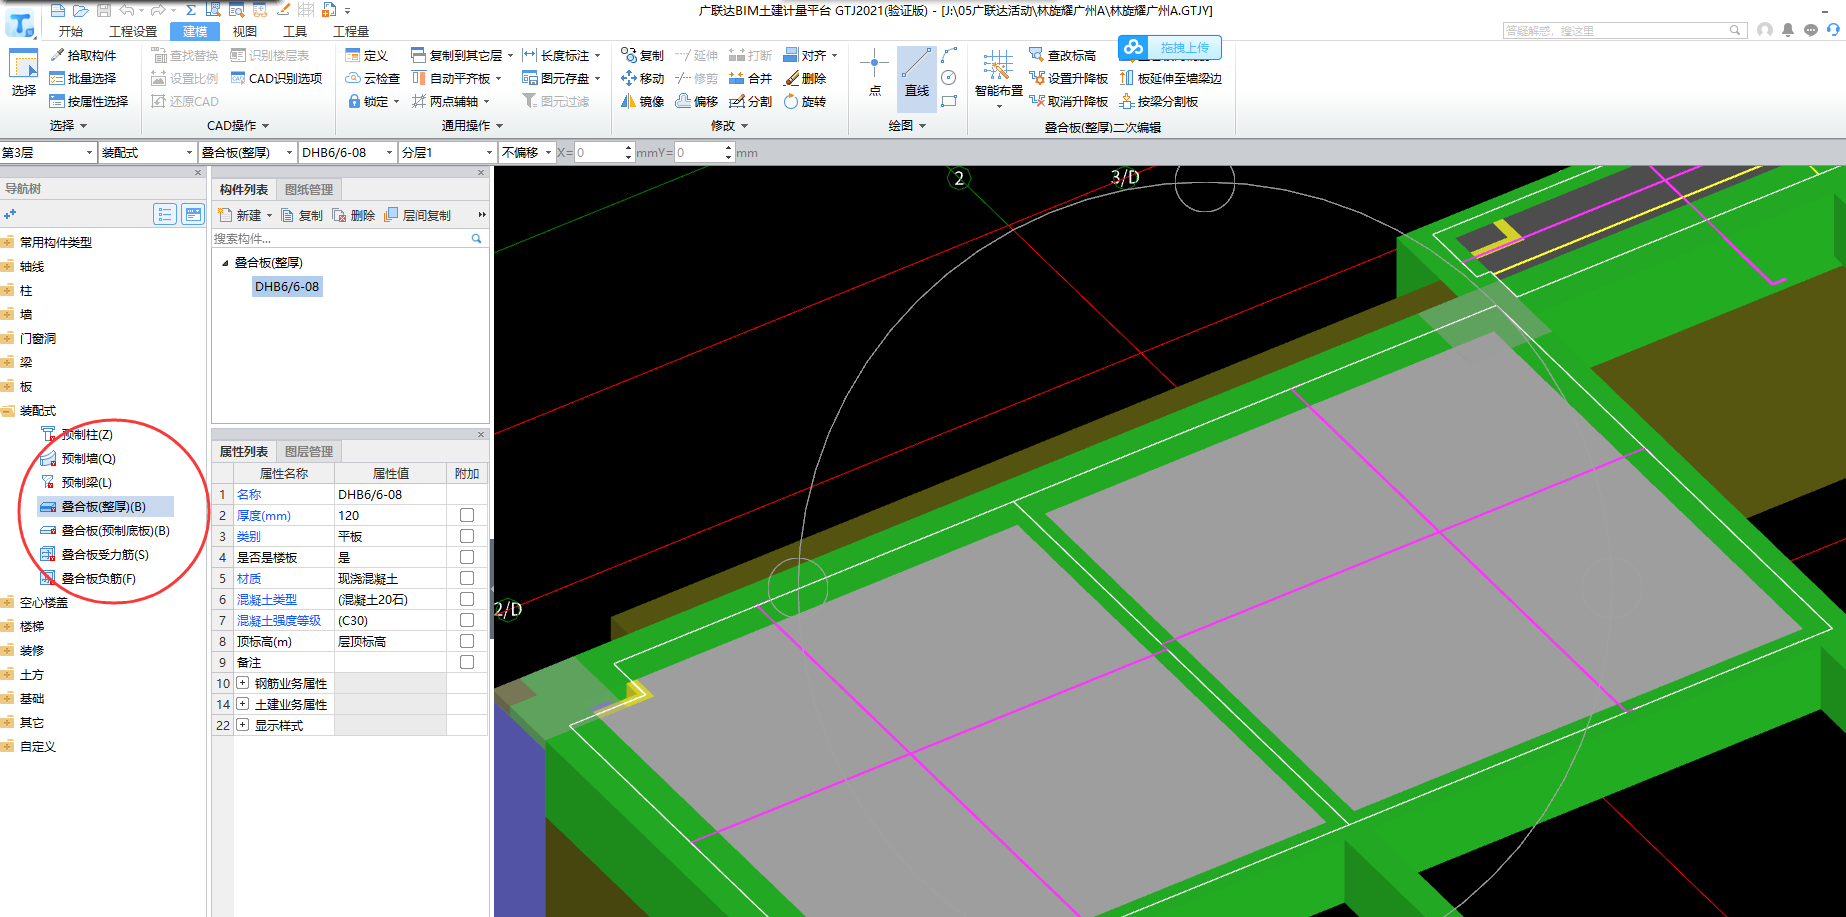Viewport: 1846px width, 917px height.
Task: Click 查改标高 elevation check tool
Action: [1063, 55]
